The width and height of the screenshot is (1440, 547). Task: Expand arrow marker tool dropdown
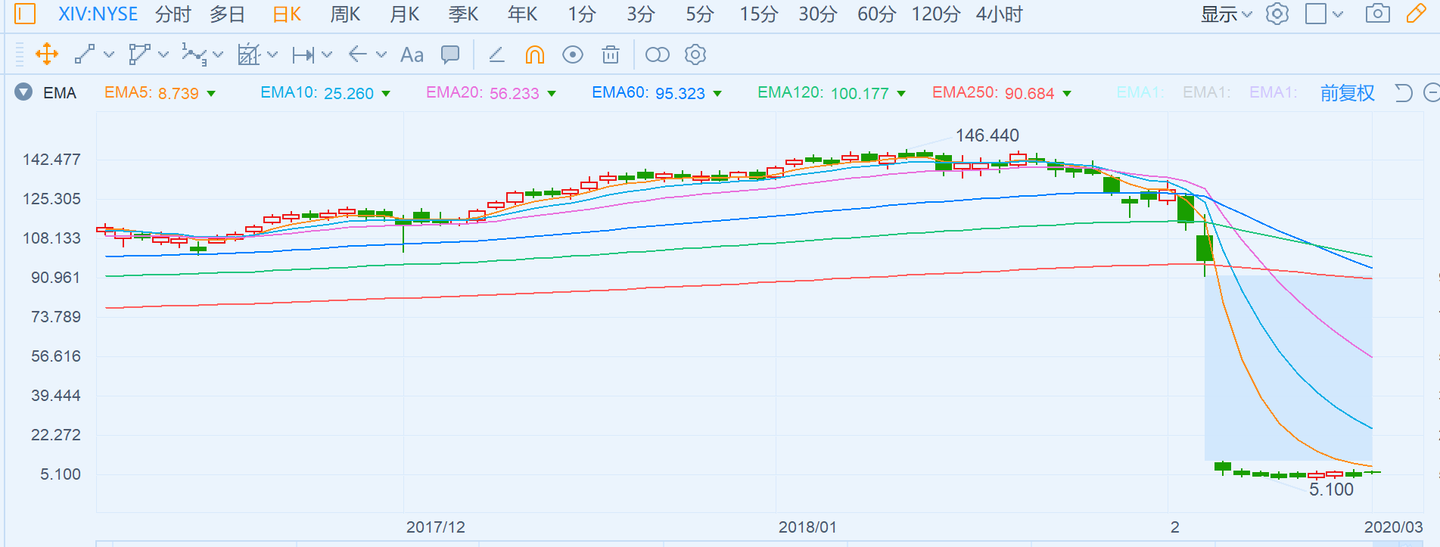[x=381, y=55]
